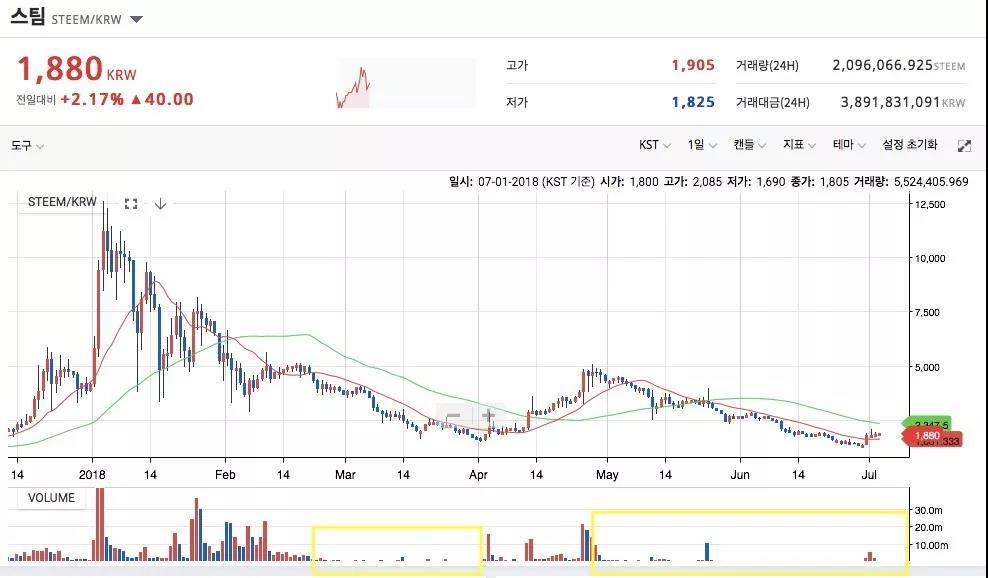
Task: Click the 30.0m volume axis label
Action: (929, 510)
